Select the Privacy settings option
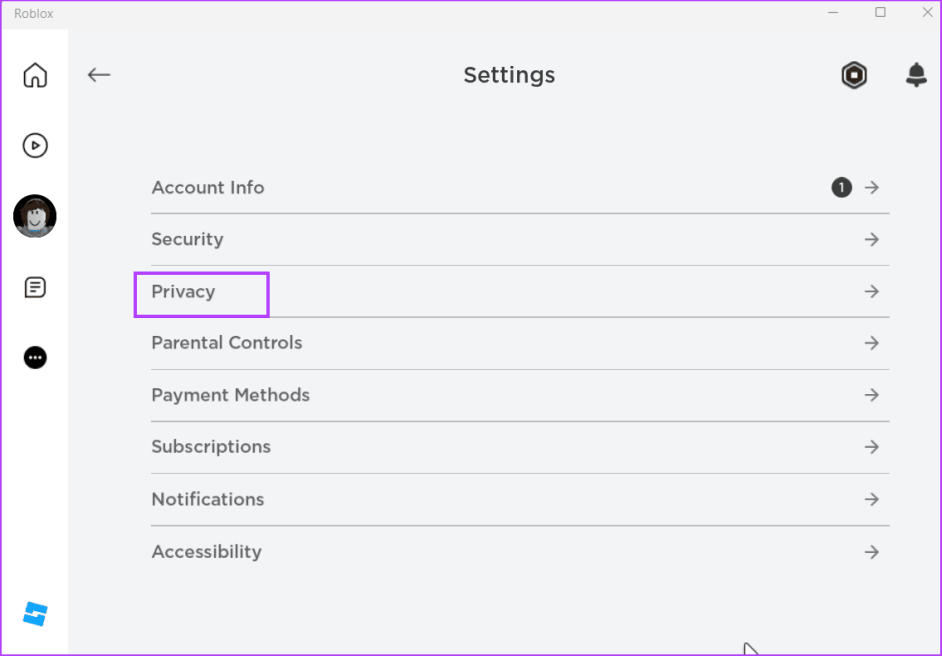 (x=184, y=292)
